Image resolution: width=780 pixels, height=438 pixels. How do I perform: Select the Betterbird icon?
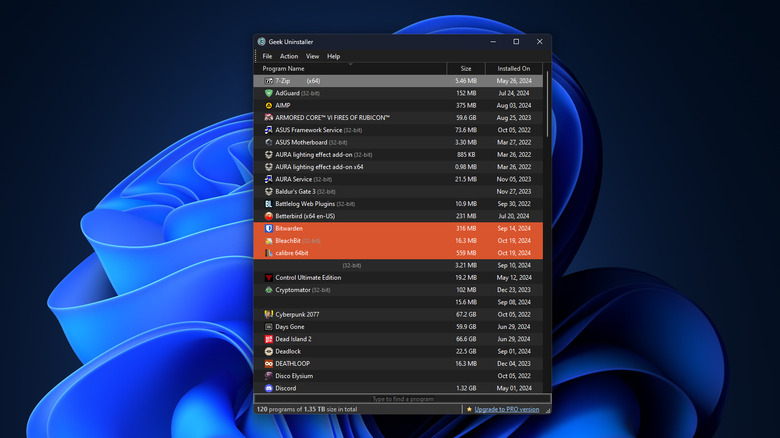(269, 216)
